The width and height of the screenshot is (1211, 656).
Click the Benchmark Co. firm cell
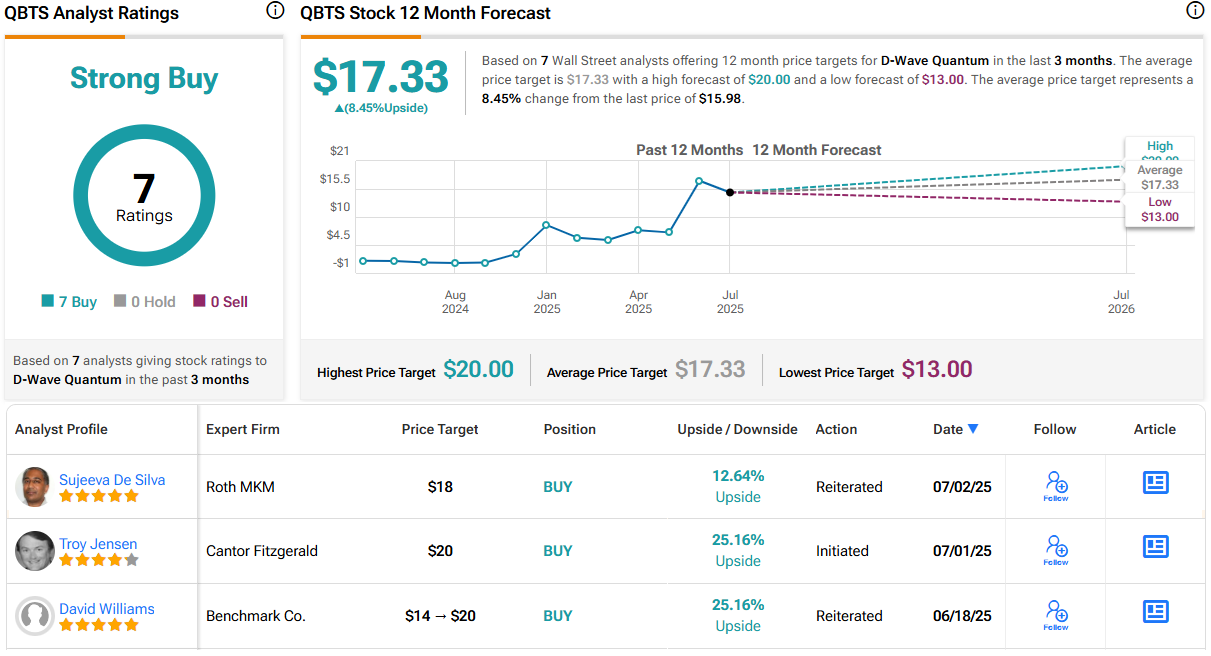(x=256, y=616)
